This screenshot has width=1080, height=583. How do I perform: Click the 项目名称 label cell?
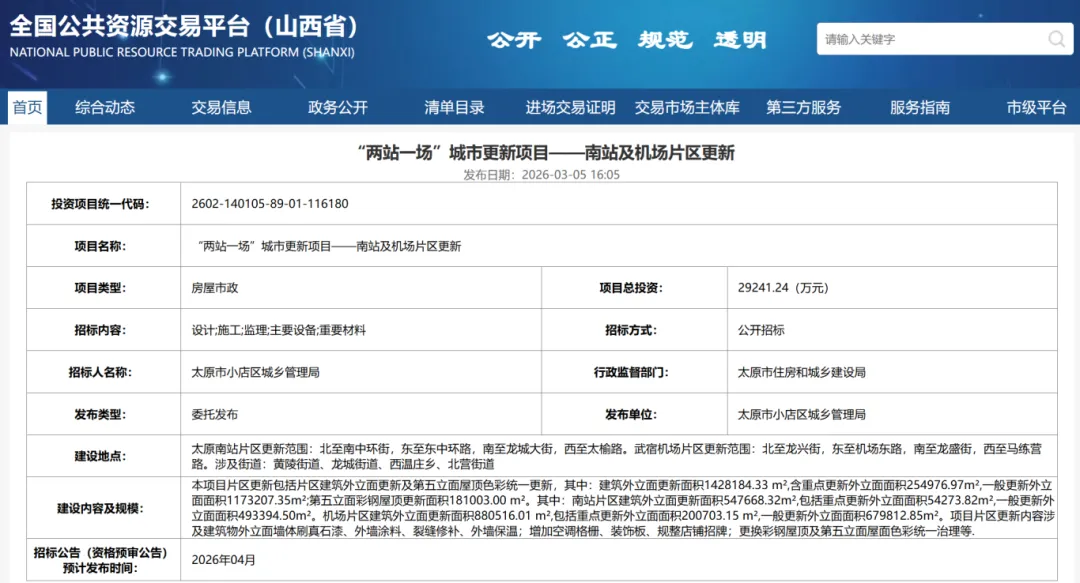tap(103, 246)
